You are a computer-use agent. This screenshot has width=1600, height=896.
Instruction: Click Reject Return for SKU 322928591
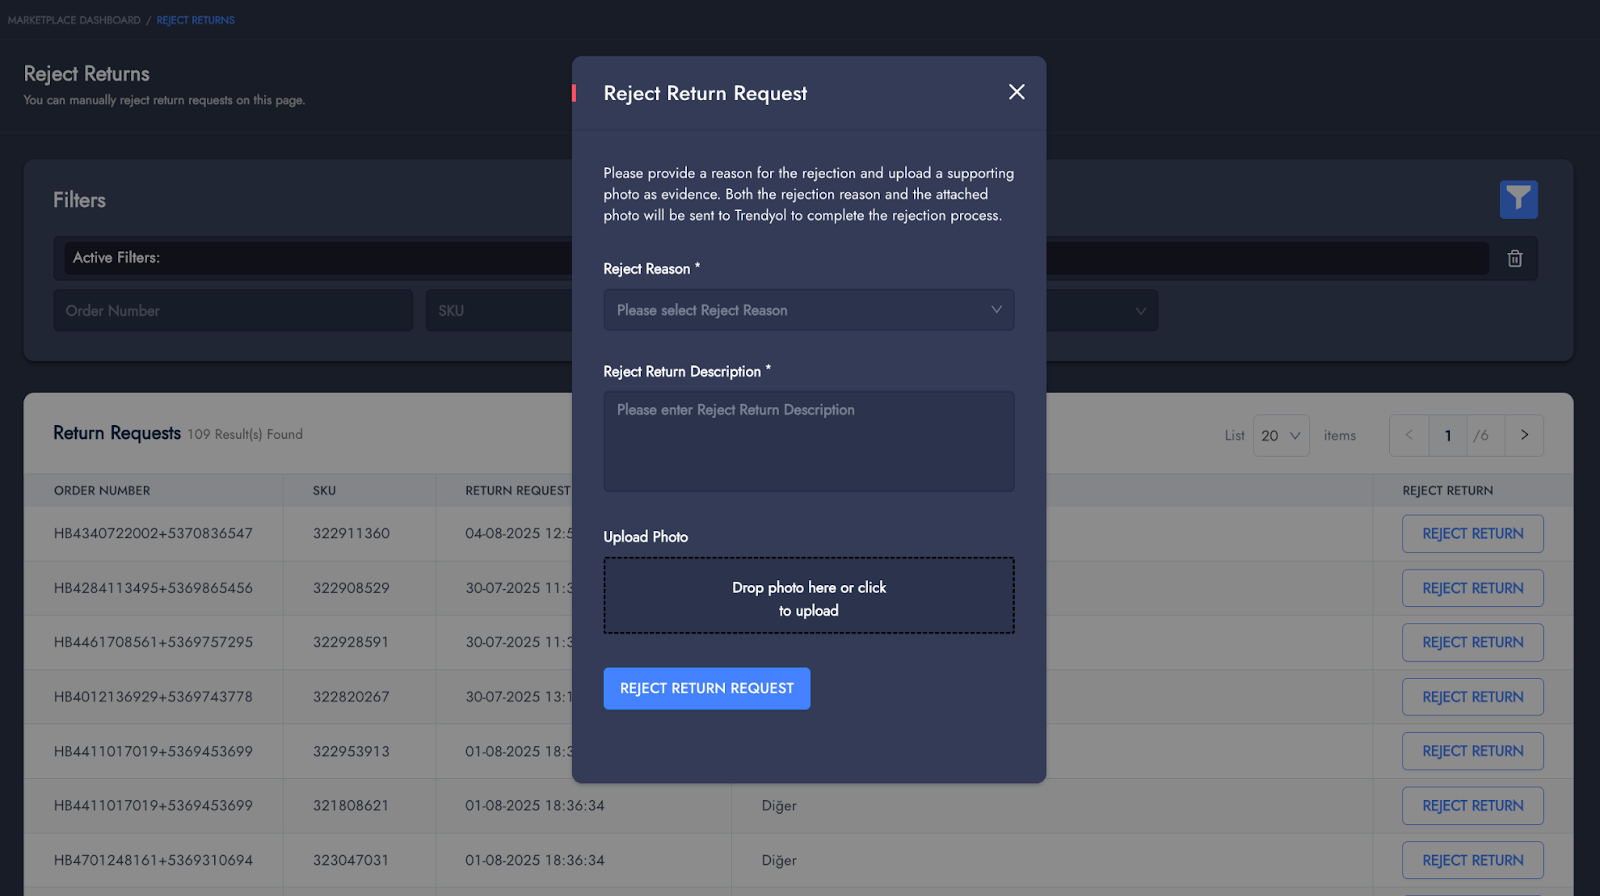[x=1472, y=642]
